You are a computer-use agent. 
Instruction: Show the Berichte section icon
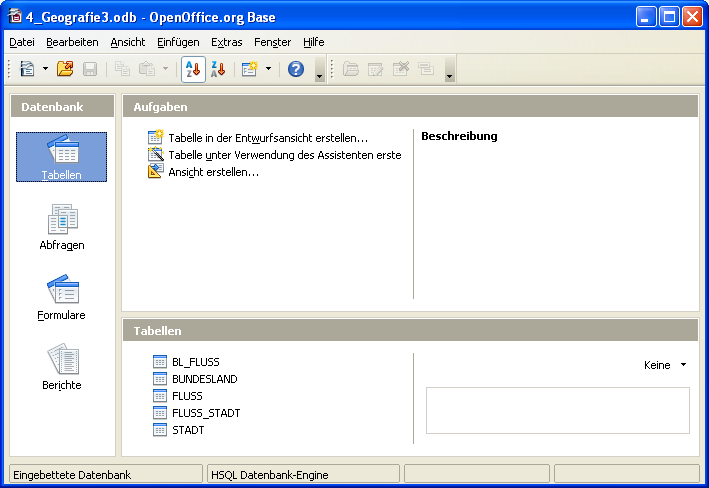click(x=62, y=367)
